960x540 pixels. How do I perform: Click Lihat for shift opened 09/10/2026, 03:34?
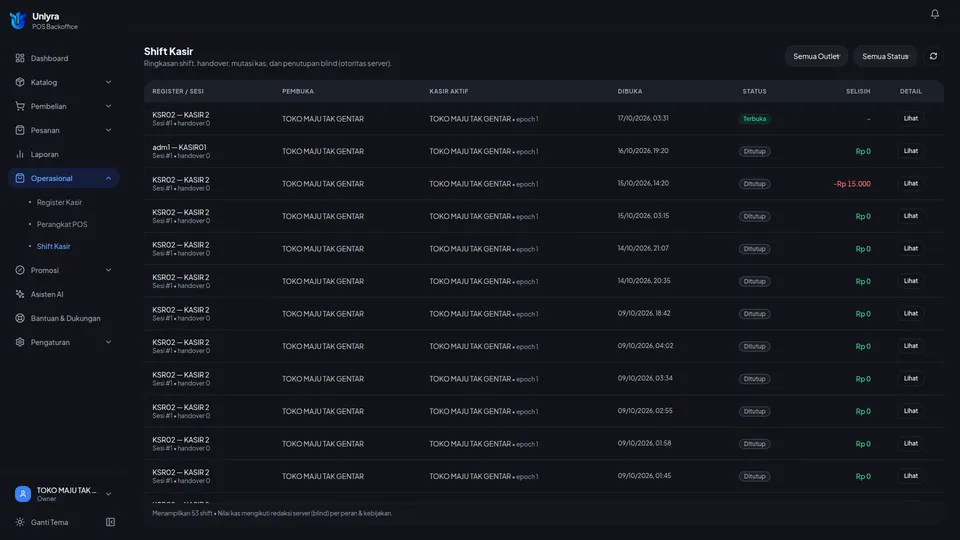910,378
